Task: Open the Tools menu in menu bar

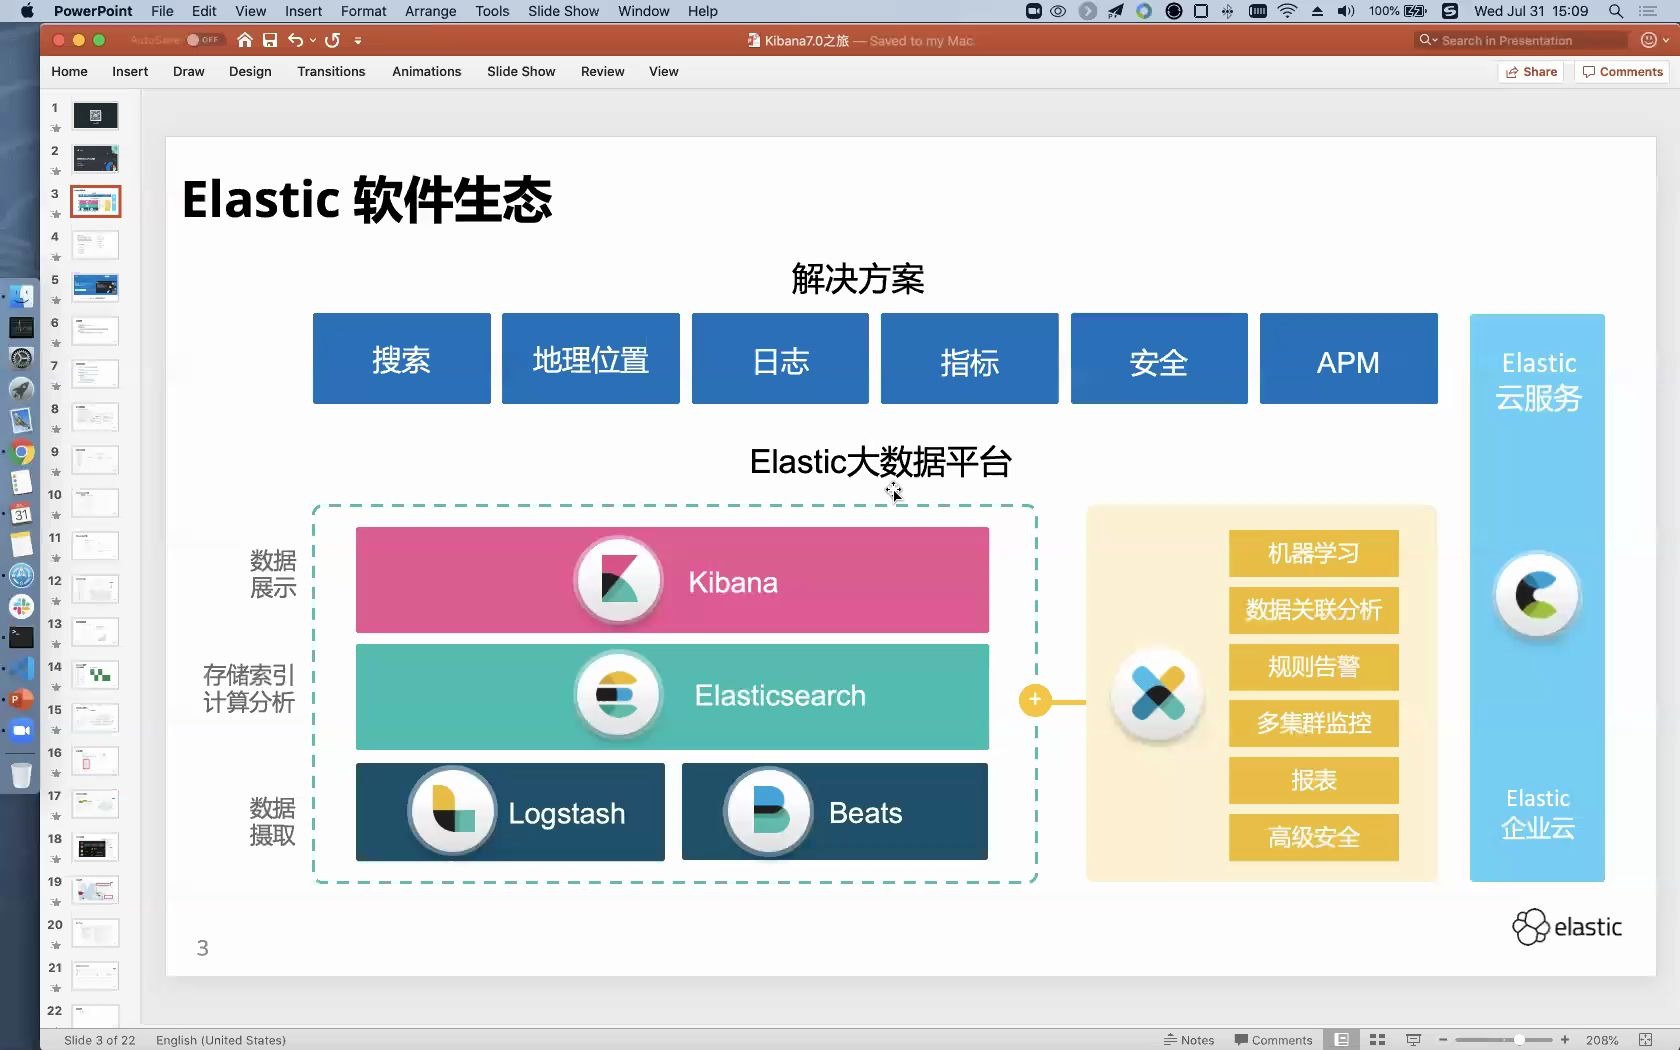Action: click(492, 11)
